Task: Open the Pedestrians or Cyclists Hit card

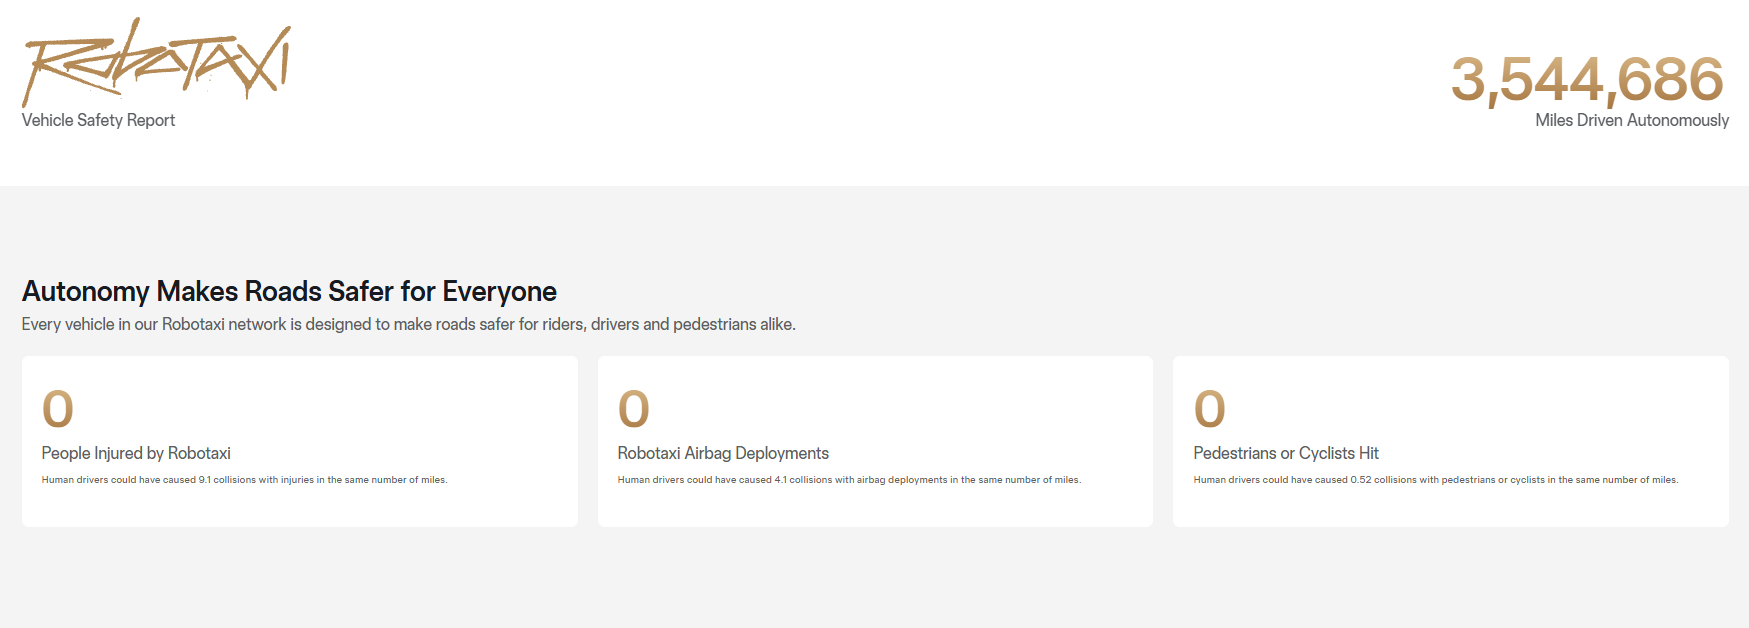Action: [x=1451, y=441]
